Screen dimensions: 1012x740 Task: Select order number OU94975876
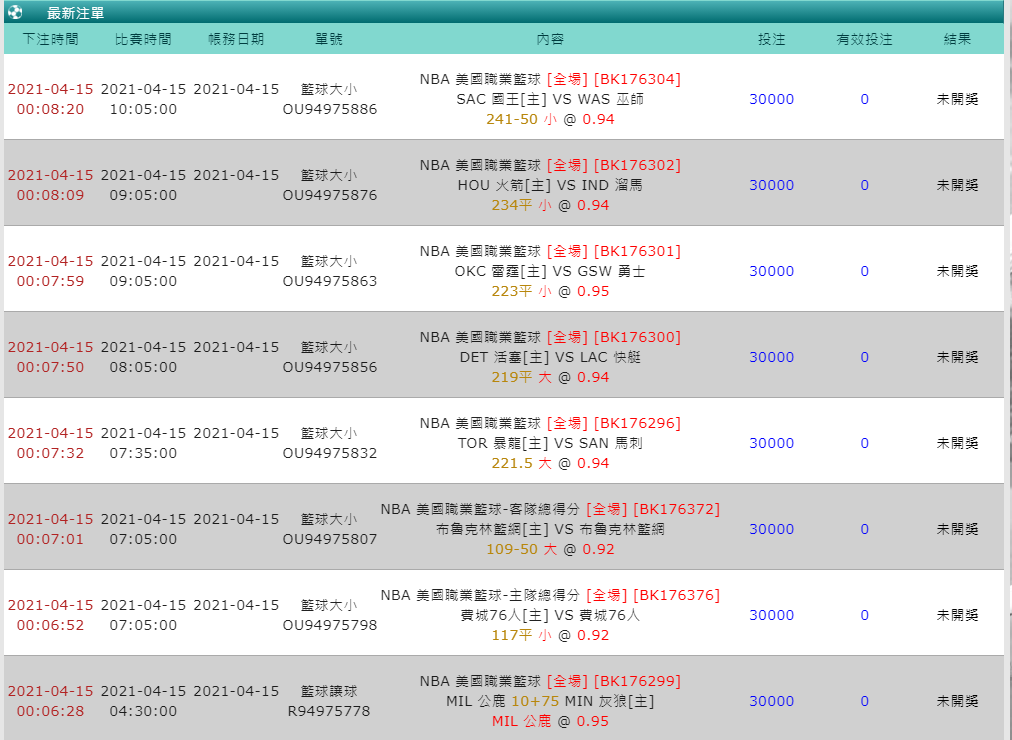click(330, 195)
